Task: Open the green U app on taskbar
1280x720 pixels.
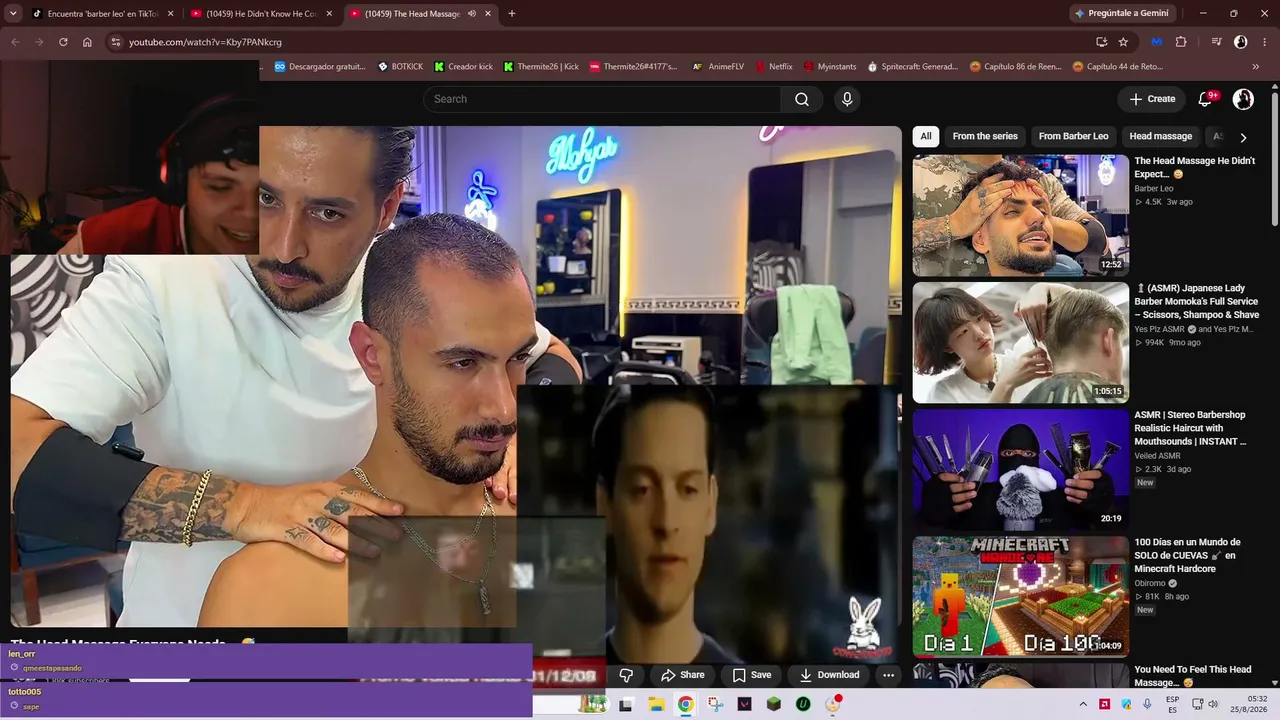Action: pyautogui.click(x=803, y=704)
